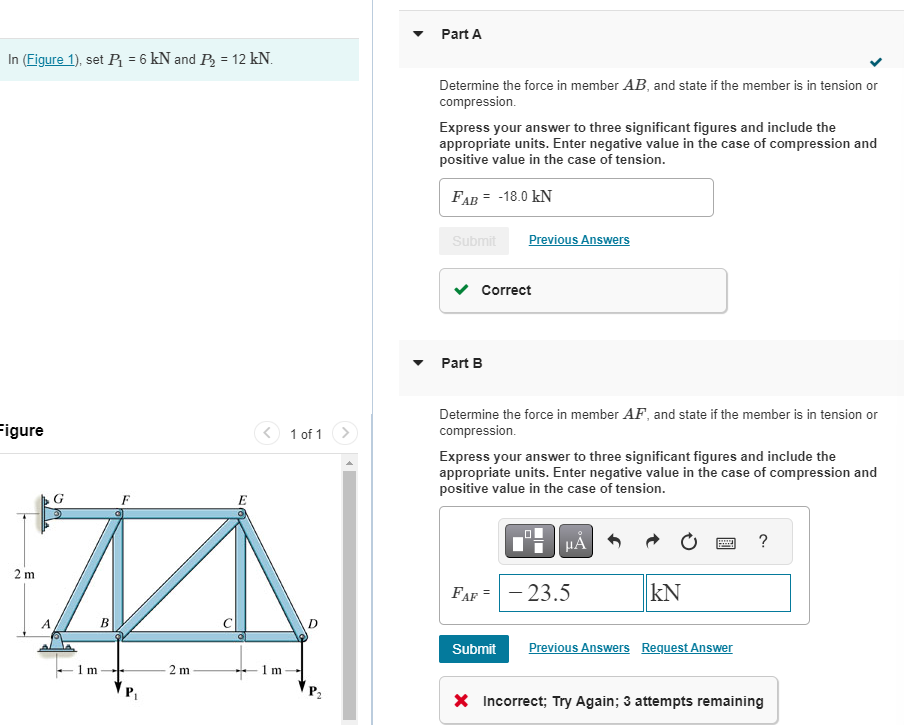Collapse the Part B section
Screen dimensions: 904x725
click(x=417, y=363)
